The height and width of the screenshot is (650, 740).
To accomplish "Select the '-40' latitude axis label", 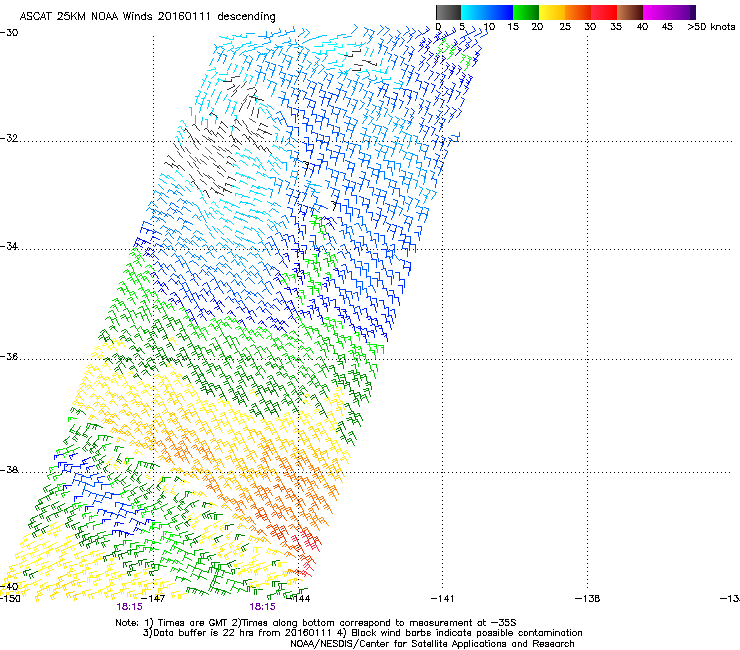I will click(9, 586).
